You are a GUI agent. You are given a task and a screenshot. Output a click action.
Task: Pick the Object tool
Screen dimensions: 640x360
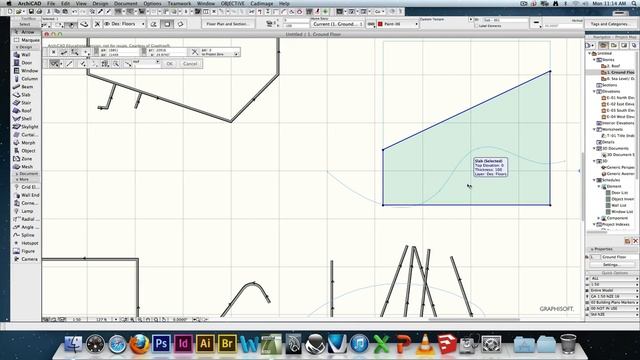click(26, 151)
